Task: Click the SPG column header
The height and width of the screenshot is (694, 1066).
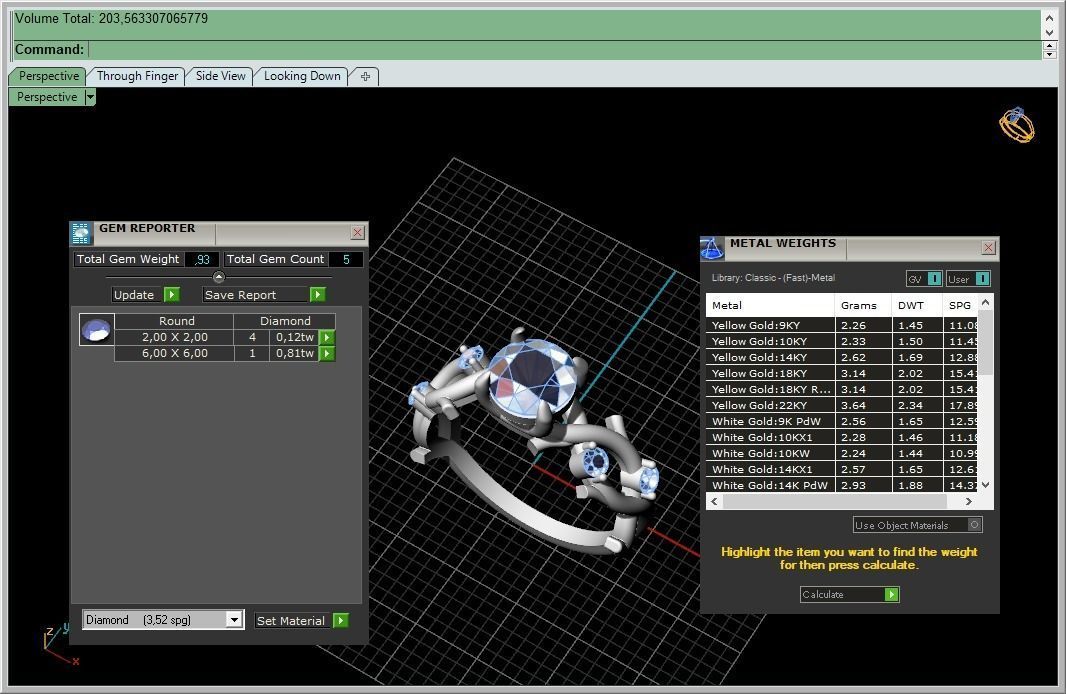Action: pos(960,306)
